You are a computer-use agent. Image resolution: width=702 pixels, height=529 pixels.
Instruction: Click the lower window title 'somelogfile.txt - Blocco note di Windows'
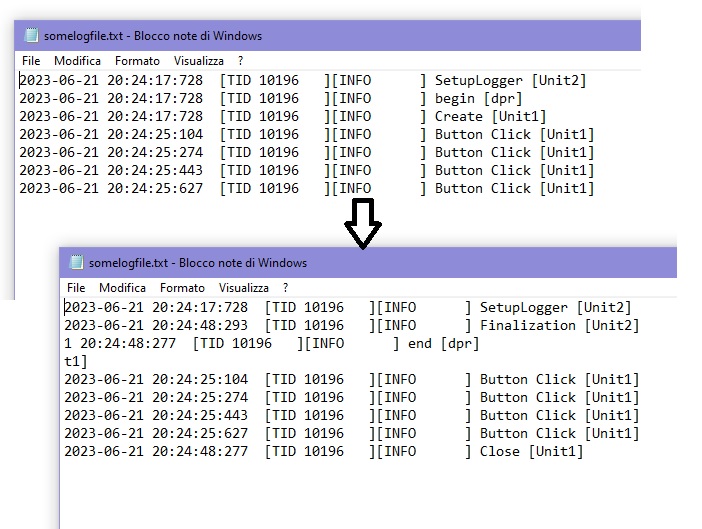198,263
